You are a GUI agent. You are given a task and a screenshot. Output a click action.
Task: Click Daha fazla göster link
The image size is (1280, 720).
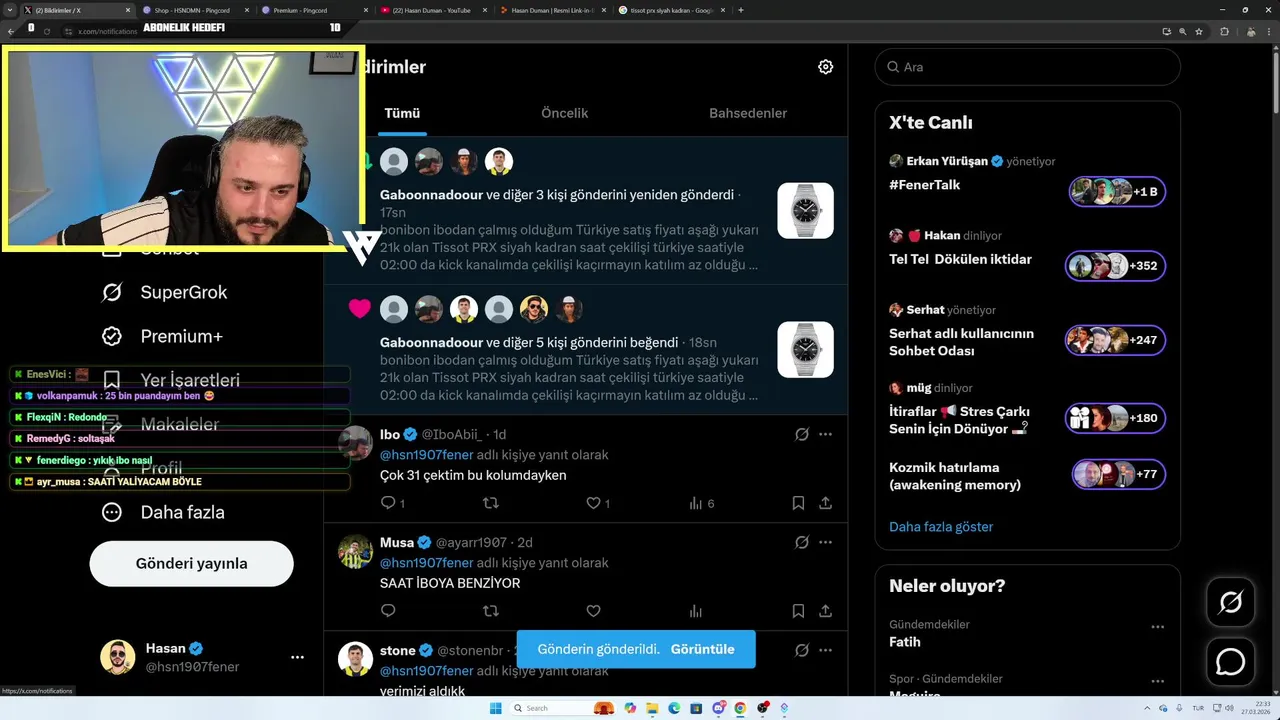pos(941,526)
